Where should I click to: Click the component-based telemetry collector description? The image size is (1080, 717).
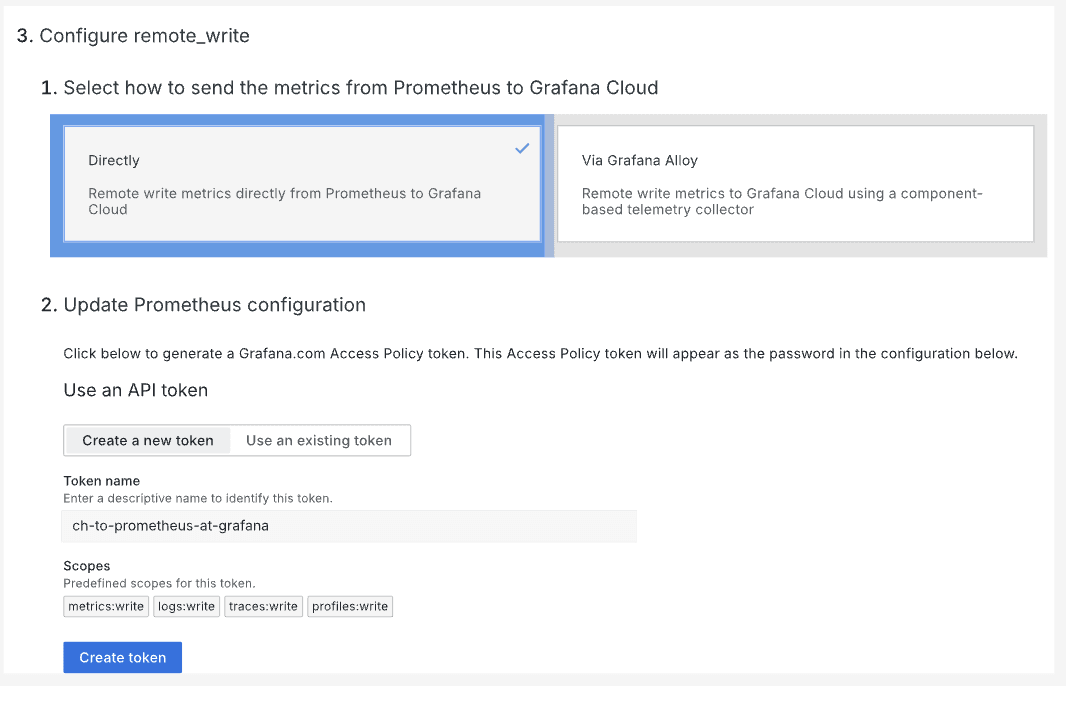tap(782, 201)
